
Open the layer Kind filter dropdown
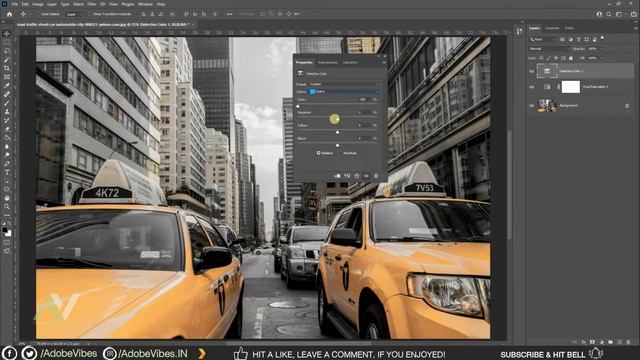coord(543,39)
